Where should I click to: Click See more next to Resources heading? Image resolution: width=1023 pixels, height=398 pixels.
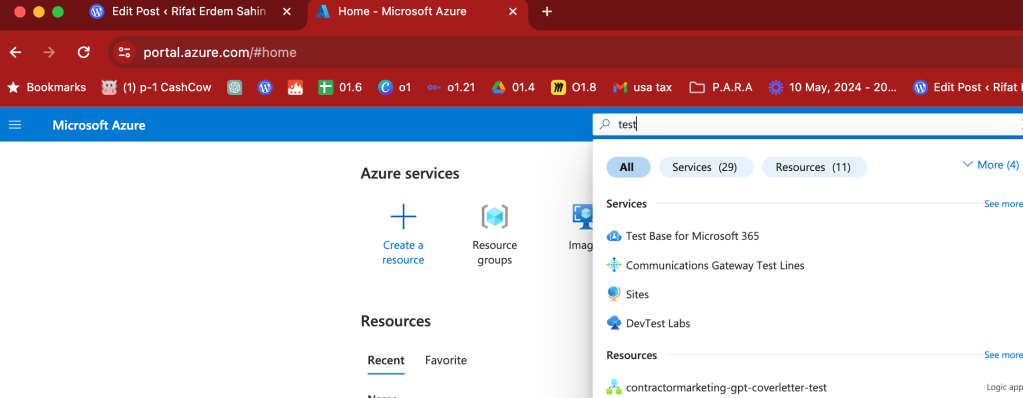point(1003,356)
